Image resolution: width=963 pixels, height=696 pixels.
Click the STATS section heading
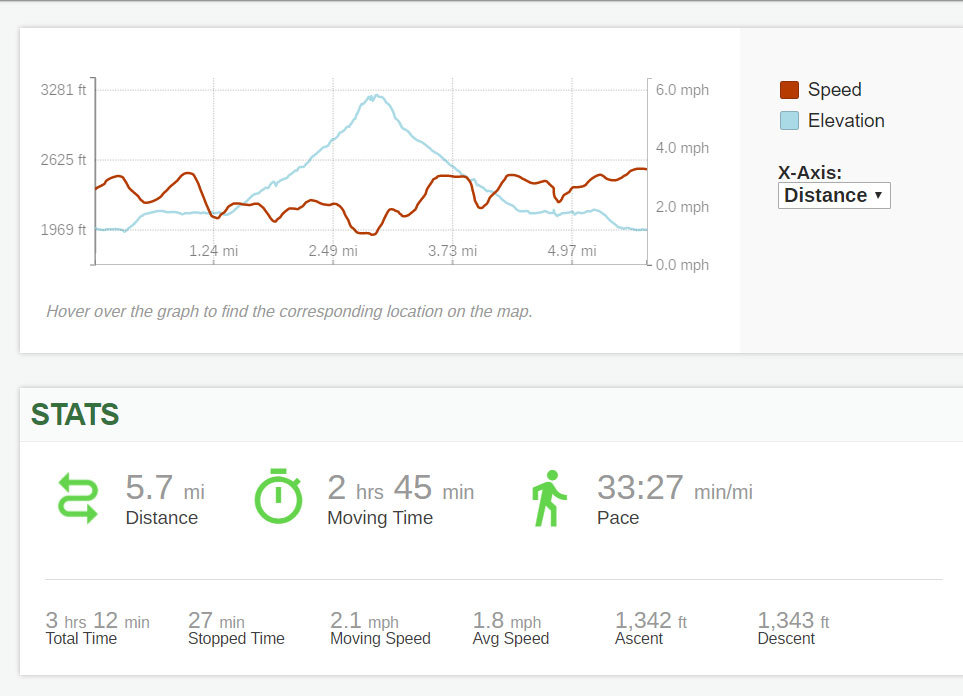(75, 414)
